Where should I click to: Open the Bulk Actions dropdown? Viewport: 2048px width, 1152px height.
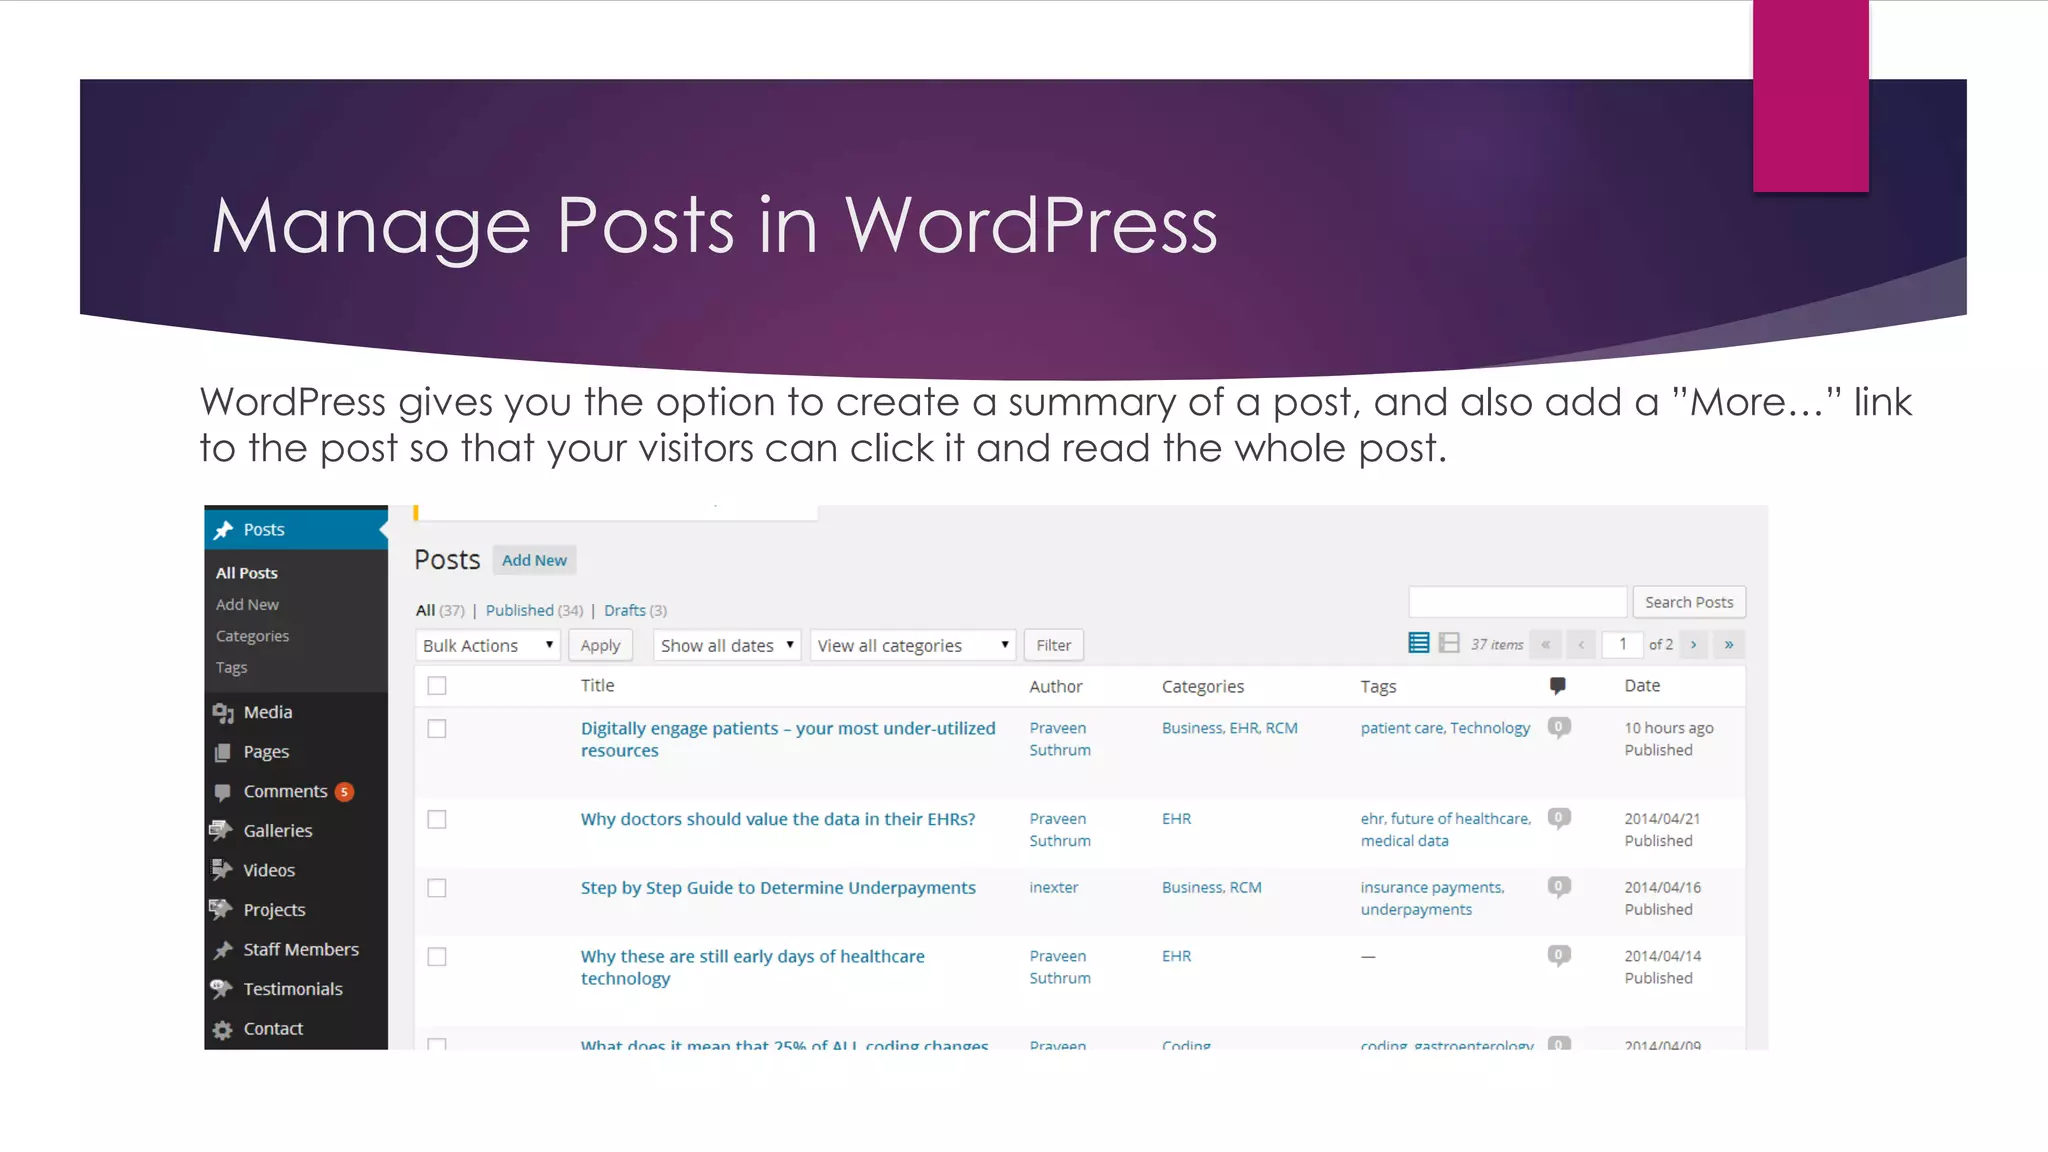(x=488, y=646)
